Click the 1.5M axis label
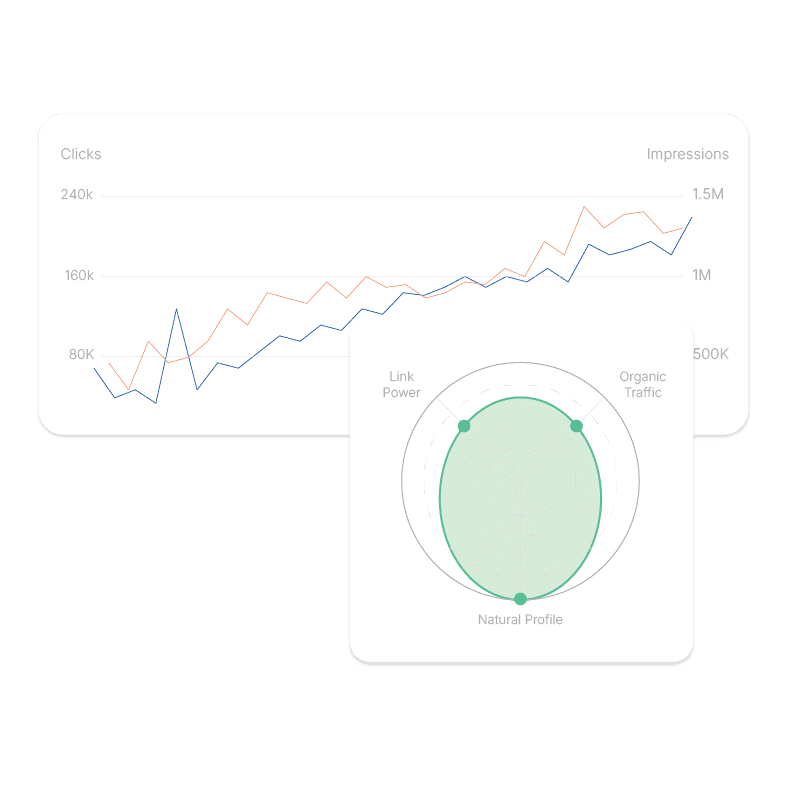This screenshot has width=800, height=801. click(x=707, y=195)
